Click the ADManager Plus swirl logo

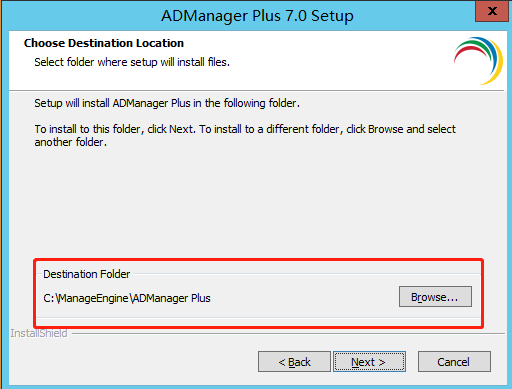(478, 61)
